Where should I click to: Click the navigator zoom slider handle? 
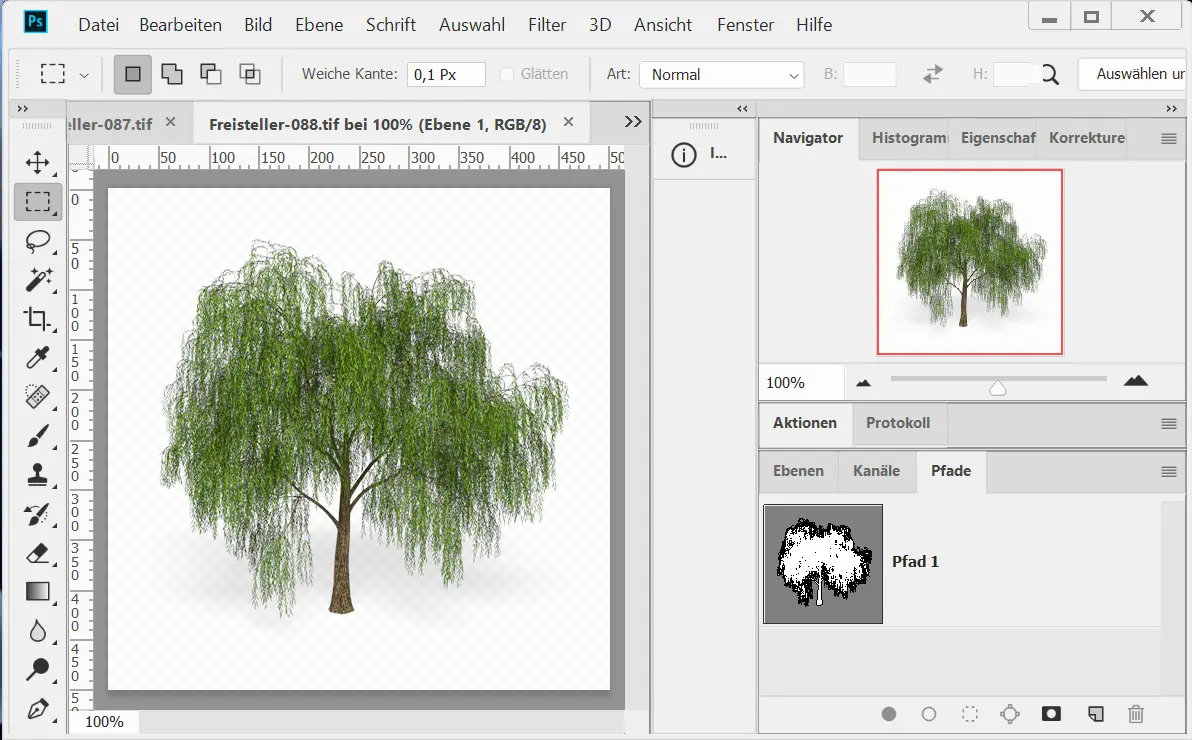(997, 388)
